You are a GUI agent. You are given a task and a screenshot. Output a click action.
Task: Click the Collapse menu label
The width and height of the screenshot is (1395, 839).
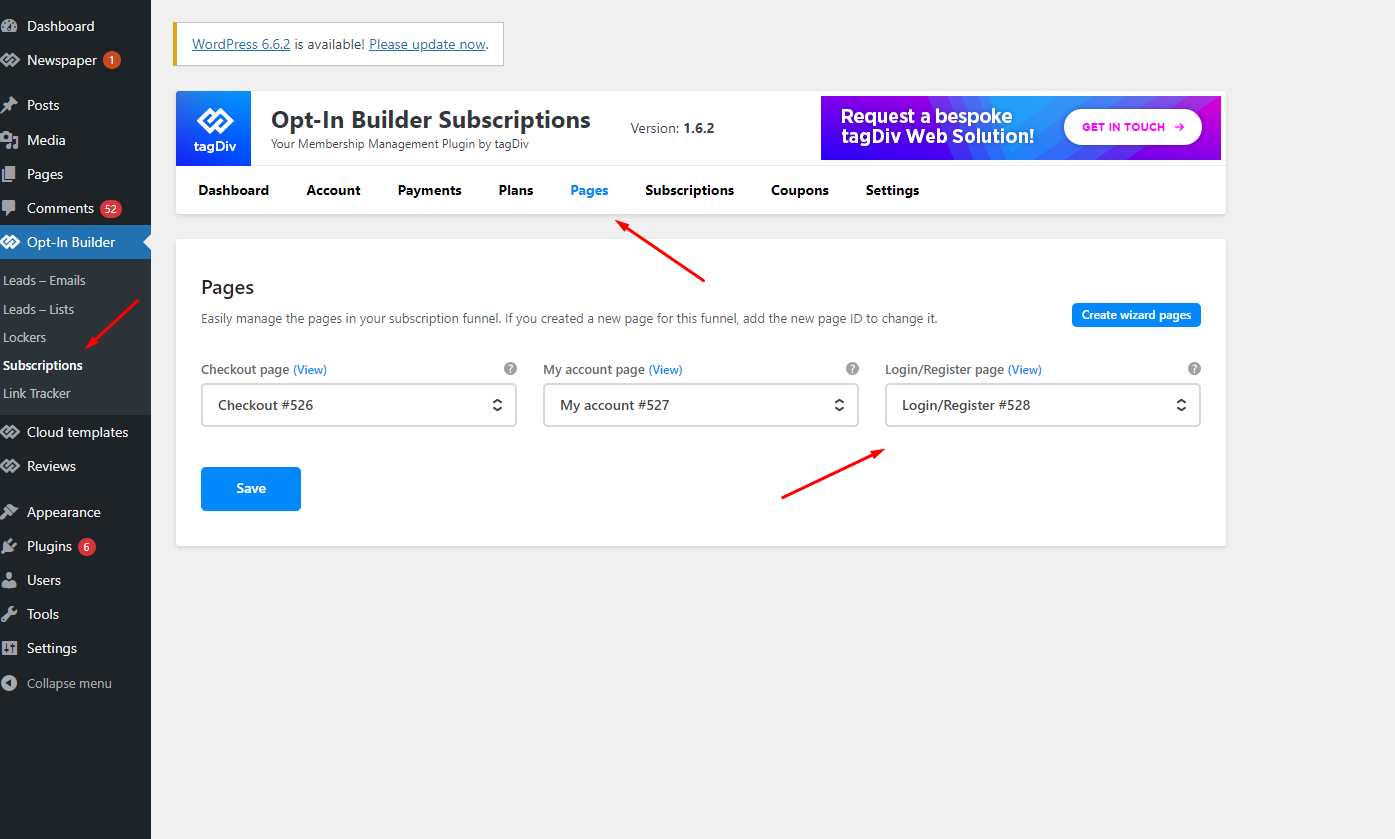[69, 684]
